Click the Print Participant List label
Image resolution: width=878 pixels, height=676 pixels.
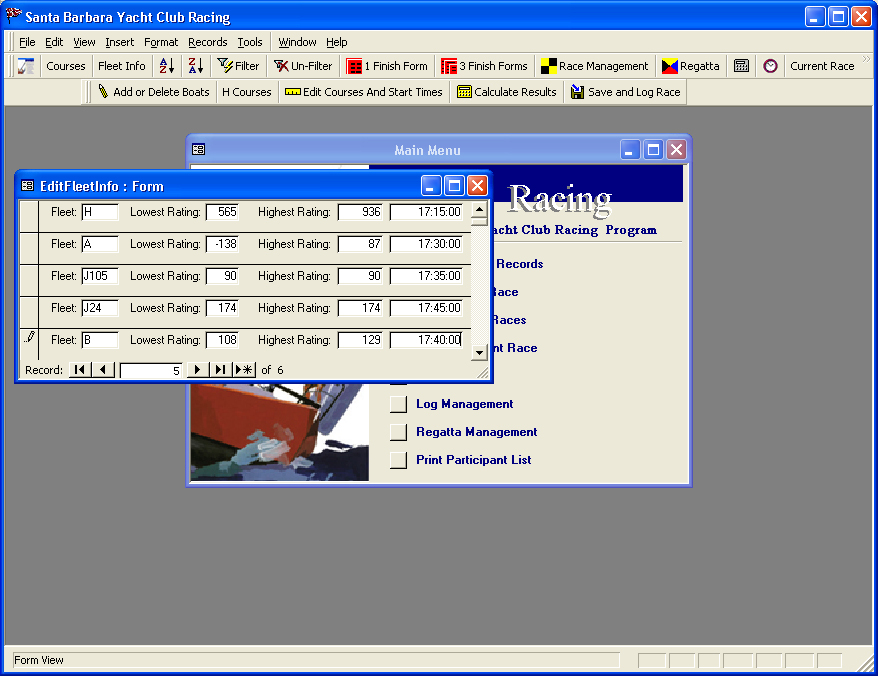click(x=473, y=460)
